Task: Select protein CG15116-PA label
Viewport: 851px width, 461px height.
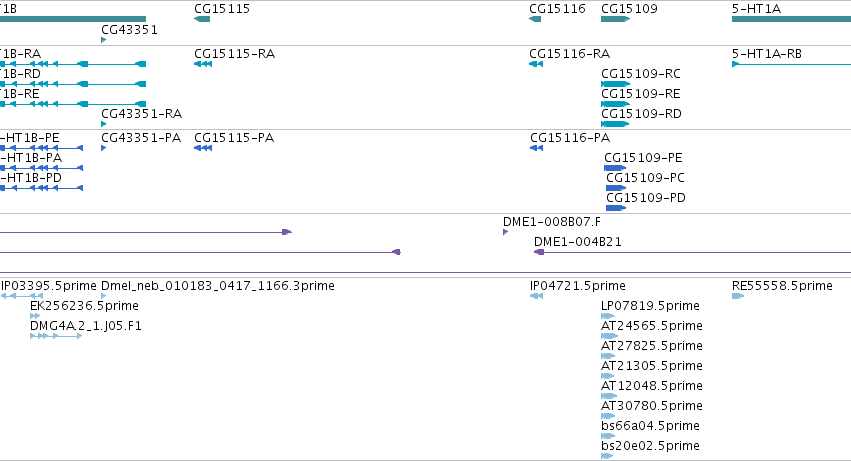Action: (570, 138)
